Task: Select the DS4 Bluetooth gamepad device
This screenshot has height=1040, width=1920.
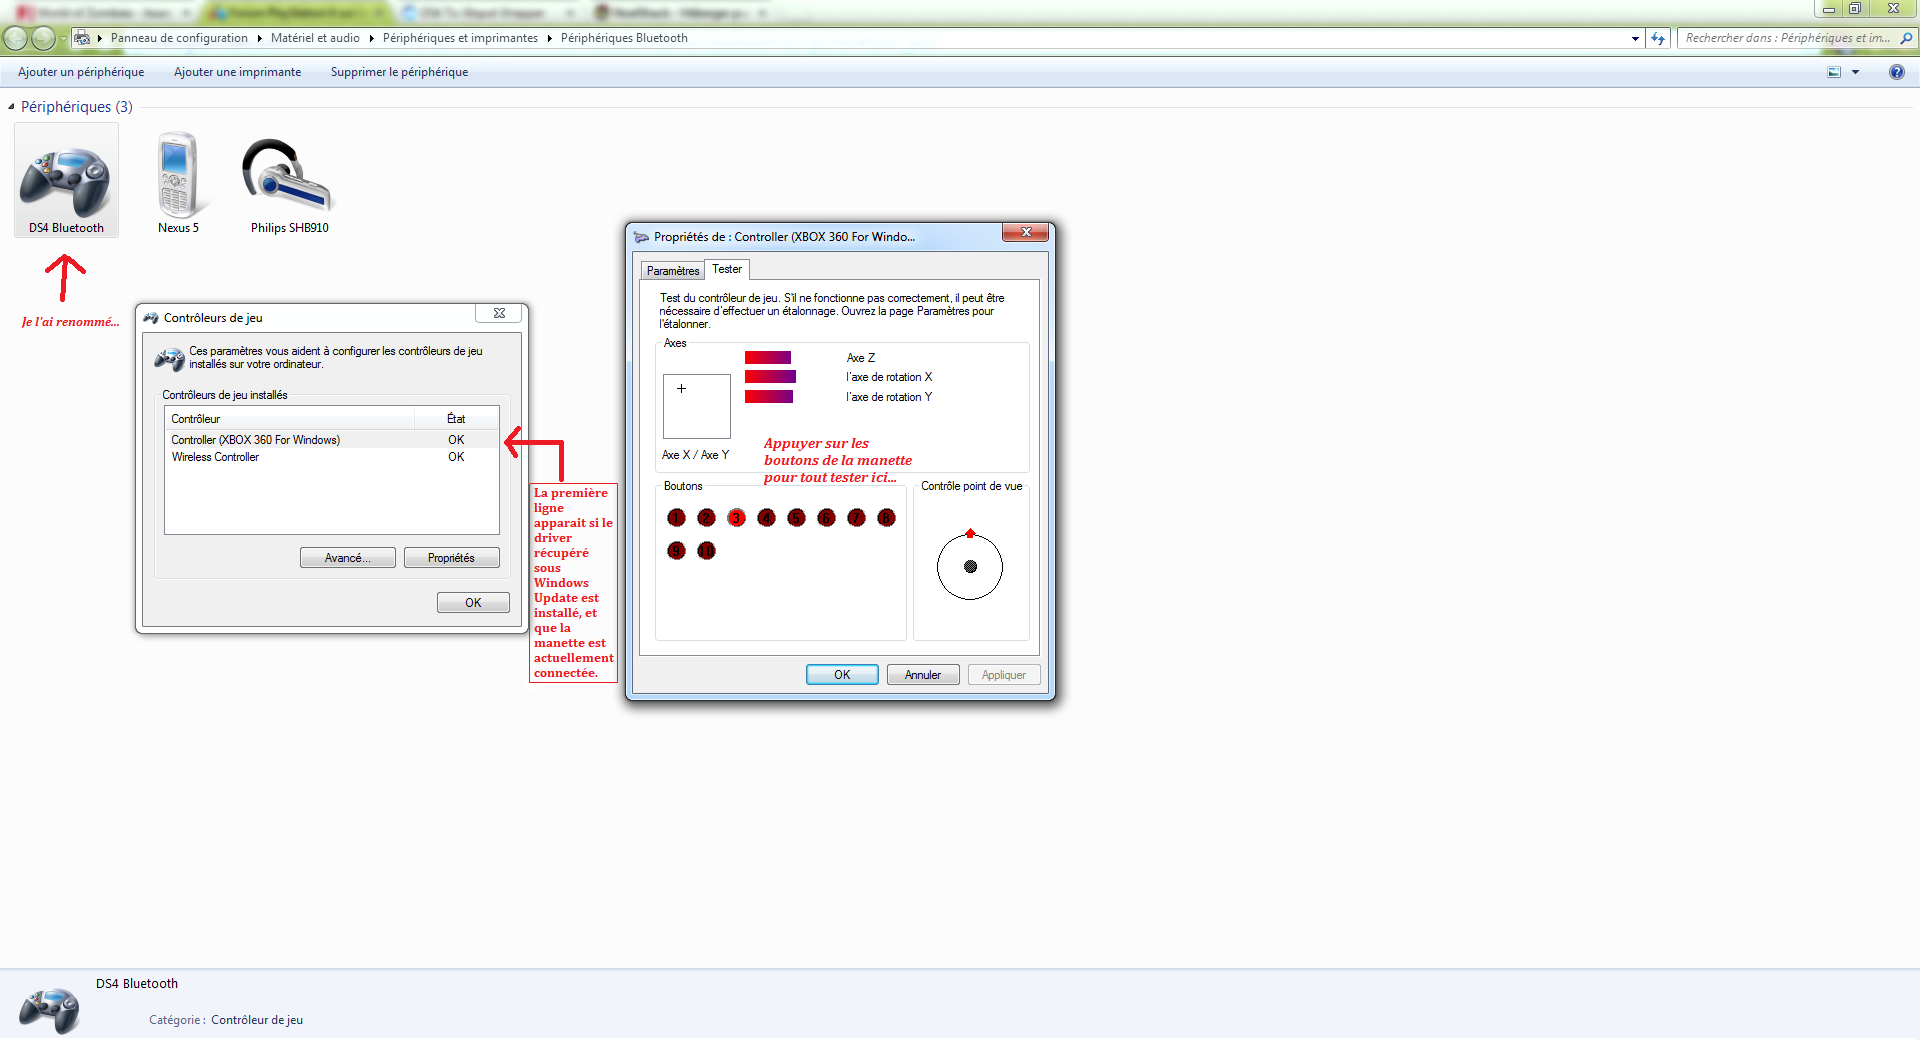Action: (66, 181)
